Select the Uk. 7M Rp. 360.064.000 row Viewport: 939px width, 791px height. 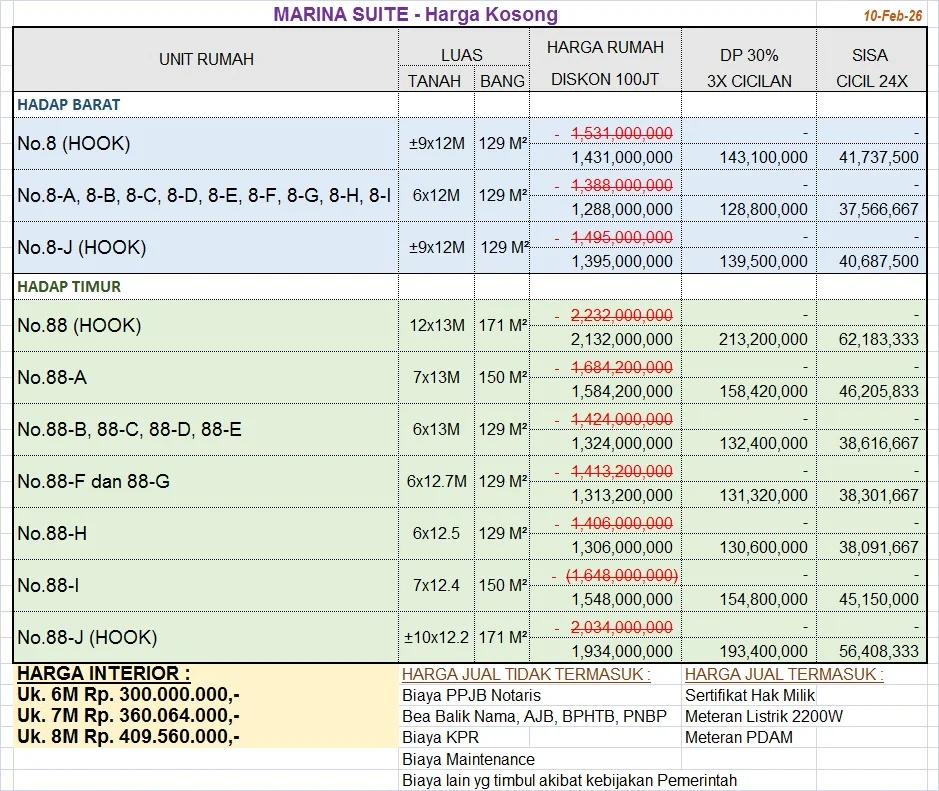pyautogui.click(x=128, y=716)
